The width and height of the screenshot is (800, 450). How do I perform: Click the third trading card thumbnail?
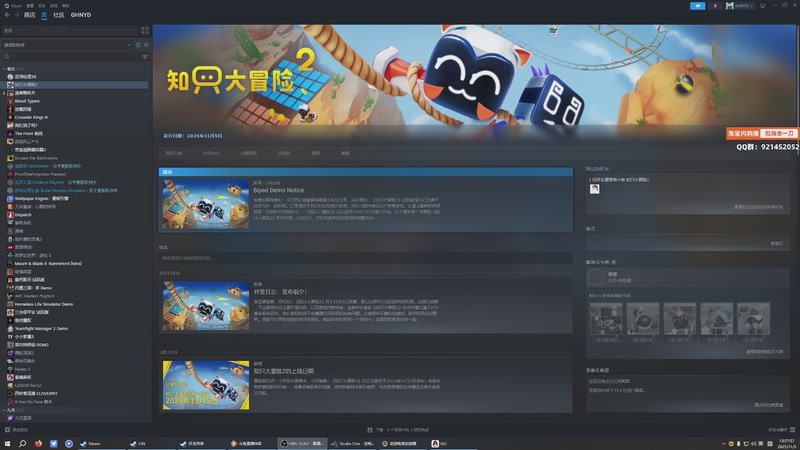point(680,321)
